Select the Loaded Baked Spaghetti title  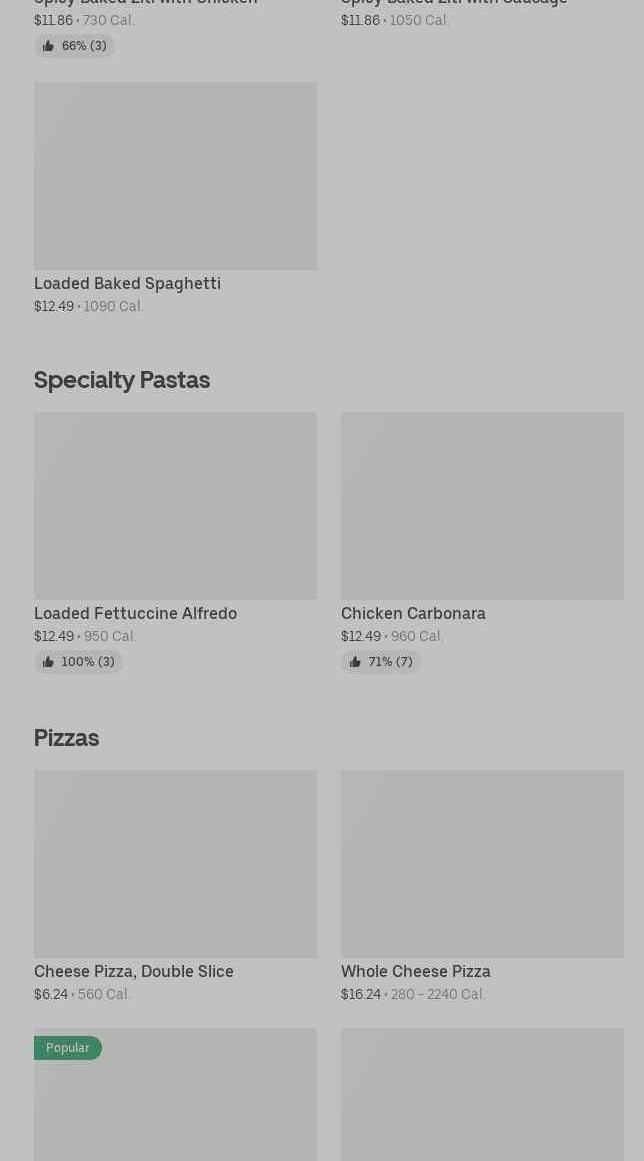click(x=127, y=283)
